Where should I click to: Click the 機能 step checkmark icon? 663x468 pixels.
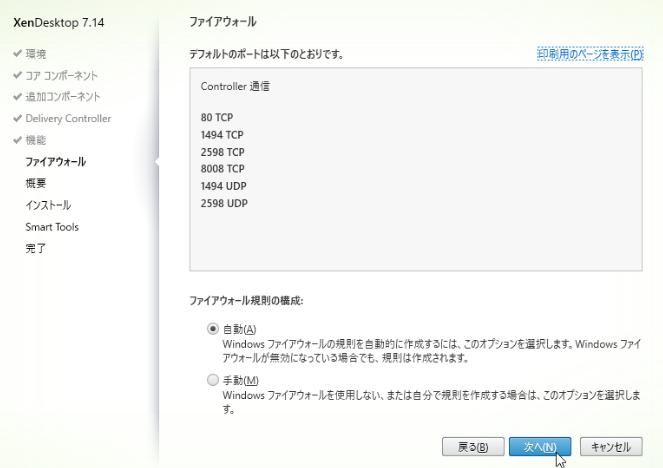pyautogui.click(x=17, y=140)
